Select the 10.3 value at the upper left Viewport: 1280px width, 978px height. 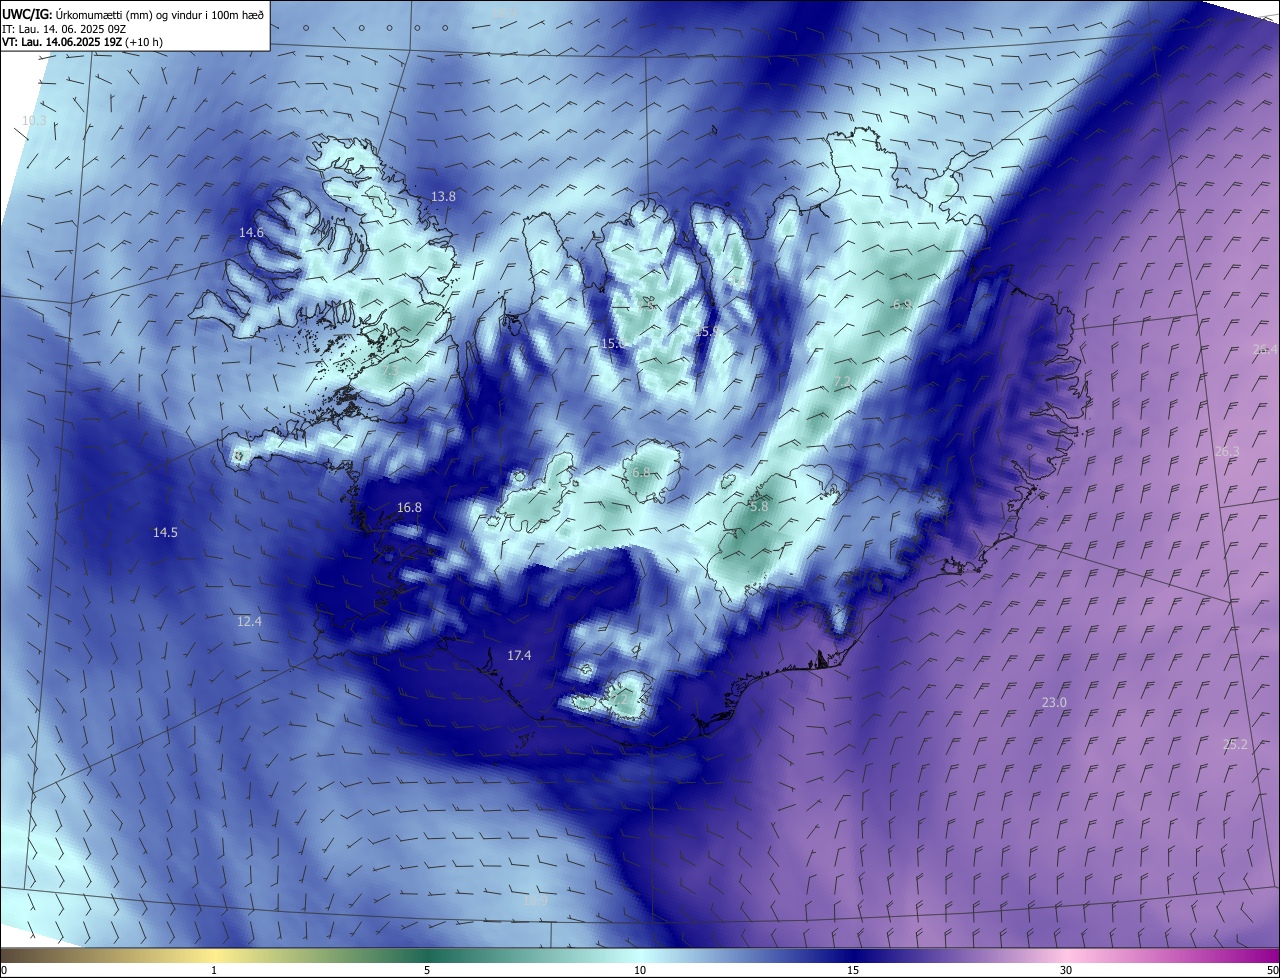pyautogui.click(x=34, y=120)
